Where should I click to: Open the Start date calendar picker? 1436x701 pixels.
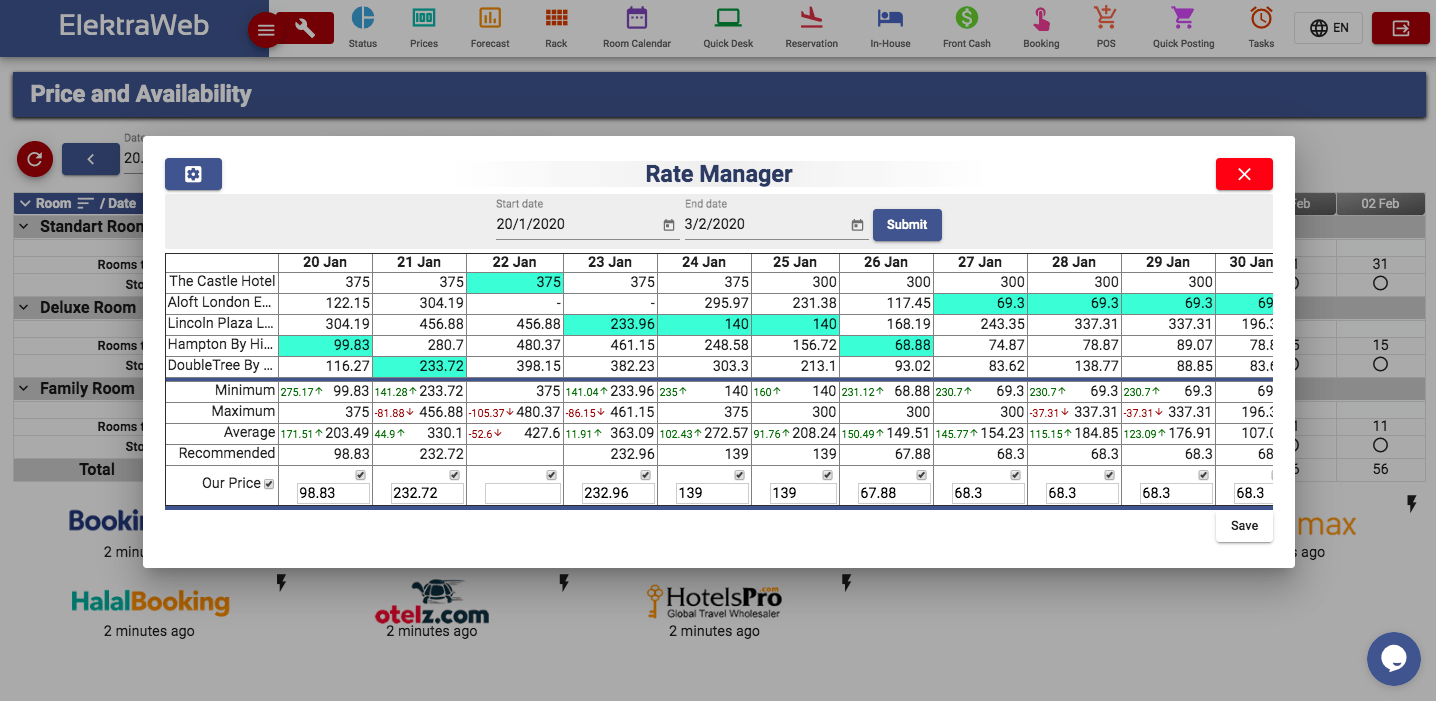669,225
